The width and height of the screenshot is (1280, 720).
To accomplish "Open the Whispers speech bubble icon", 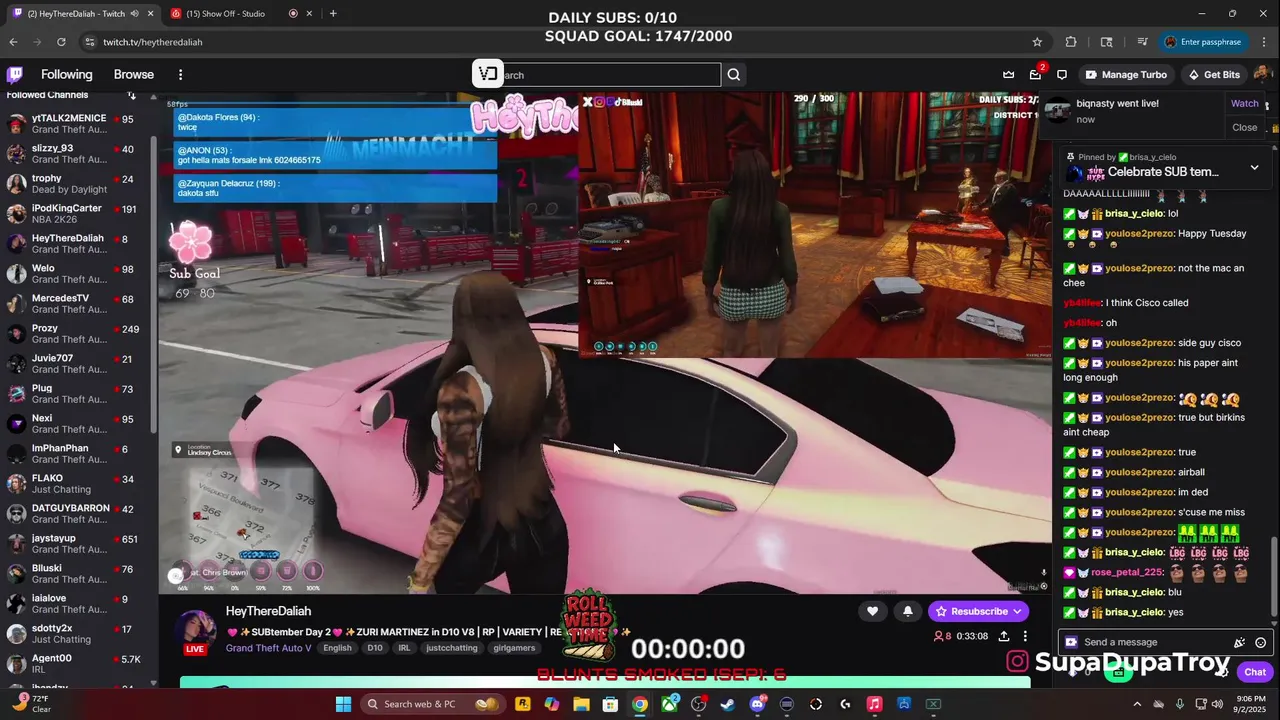I will (1062, 75).
